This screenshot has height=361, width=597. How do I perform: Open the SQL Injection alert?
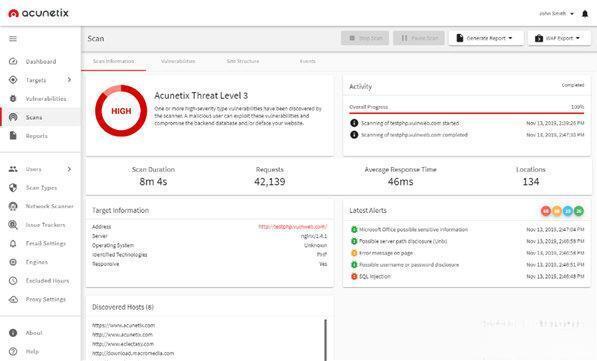point(375,276)
